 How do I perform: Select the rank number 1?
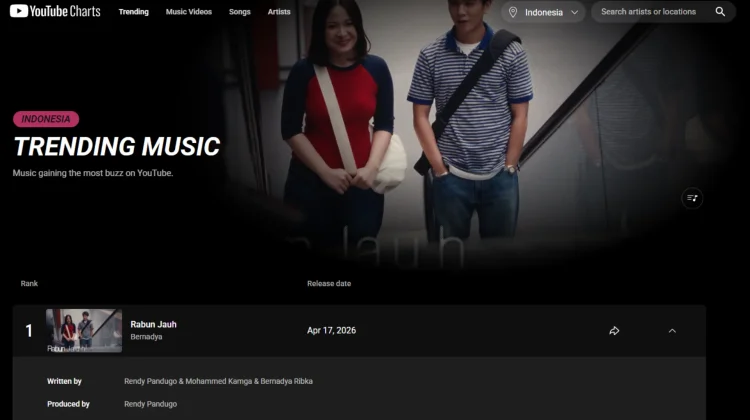[x=29, y=331]
